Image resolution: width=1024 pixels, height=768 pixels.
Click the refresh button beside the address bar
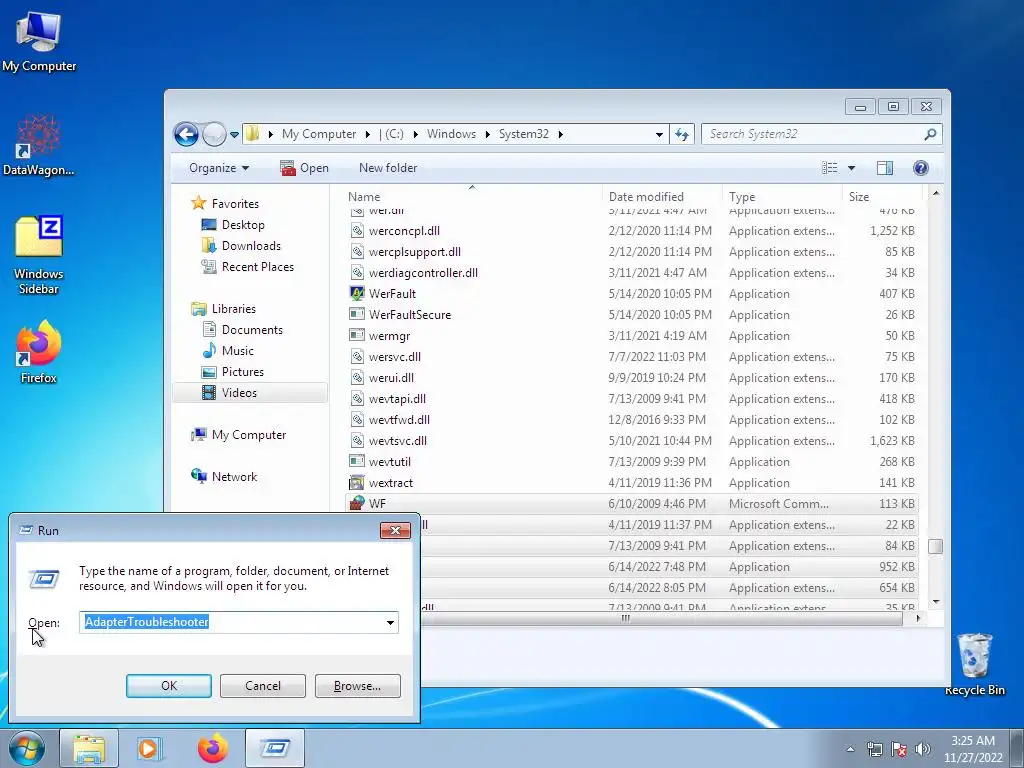[x=682, y=134]
